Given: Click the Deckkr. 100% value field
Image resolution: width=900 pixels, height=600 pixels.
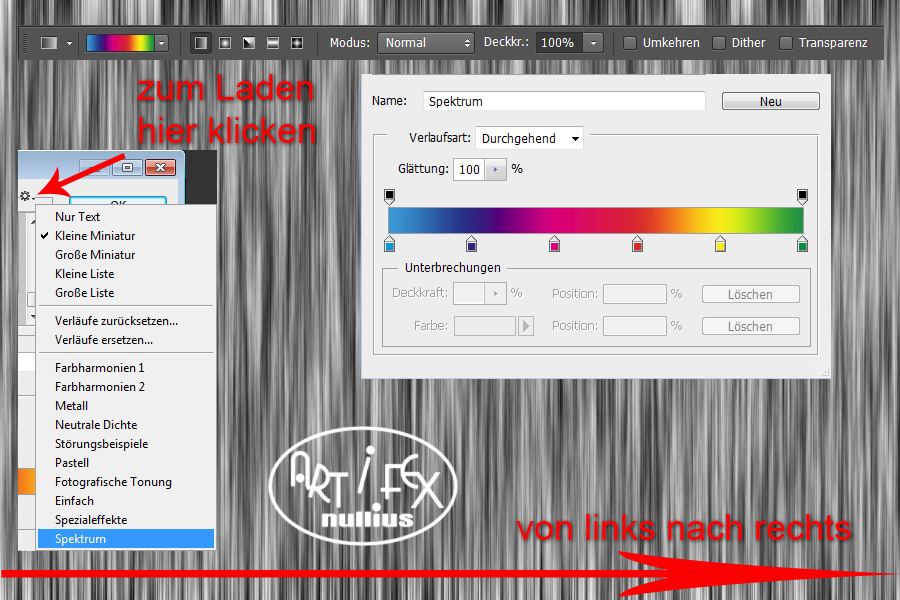Looking at the screenshot, I should 559,43.
